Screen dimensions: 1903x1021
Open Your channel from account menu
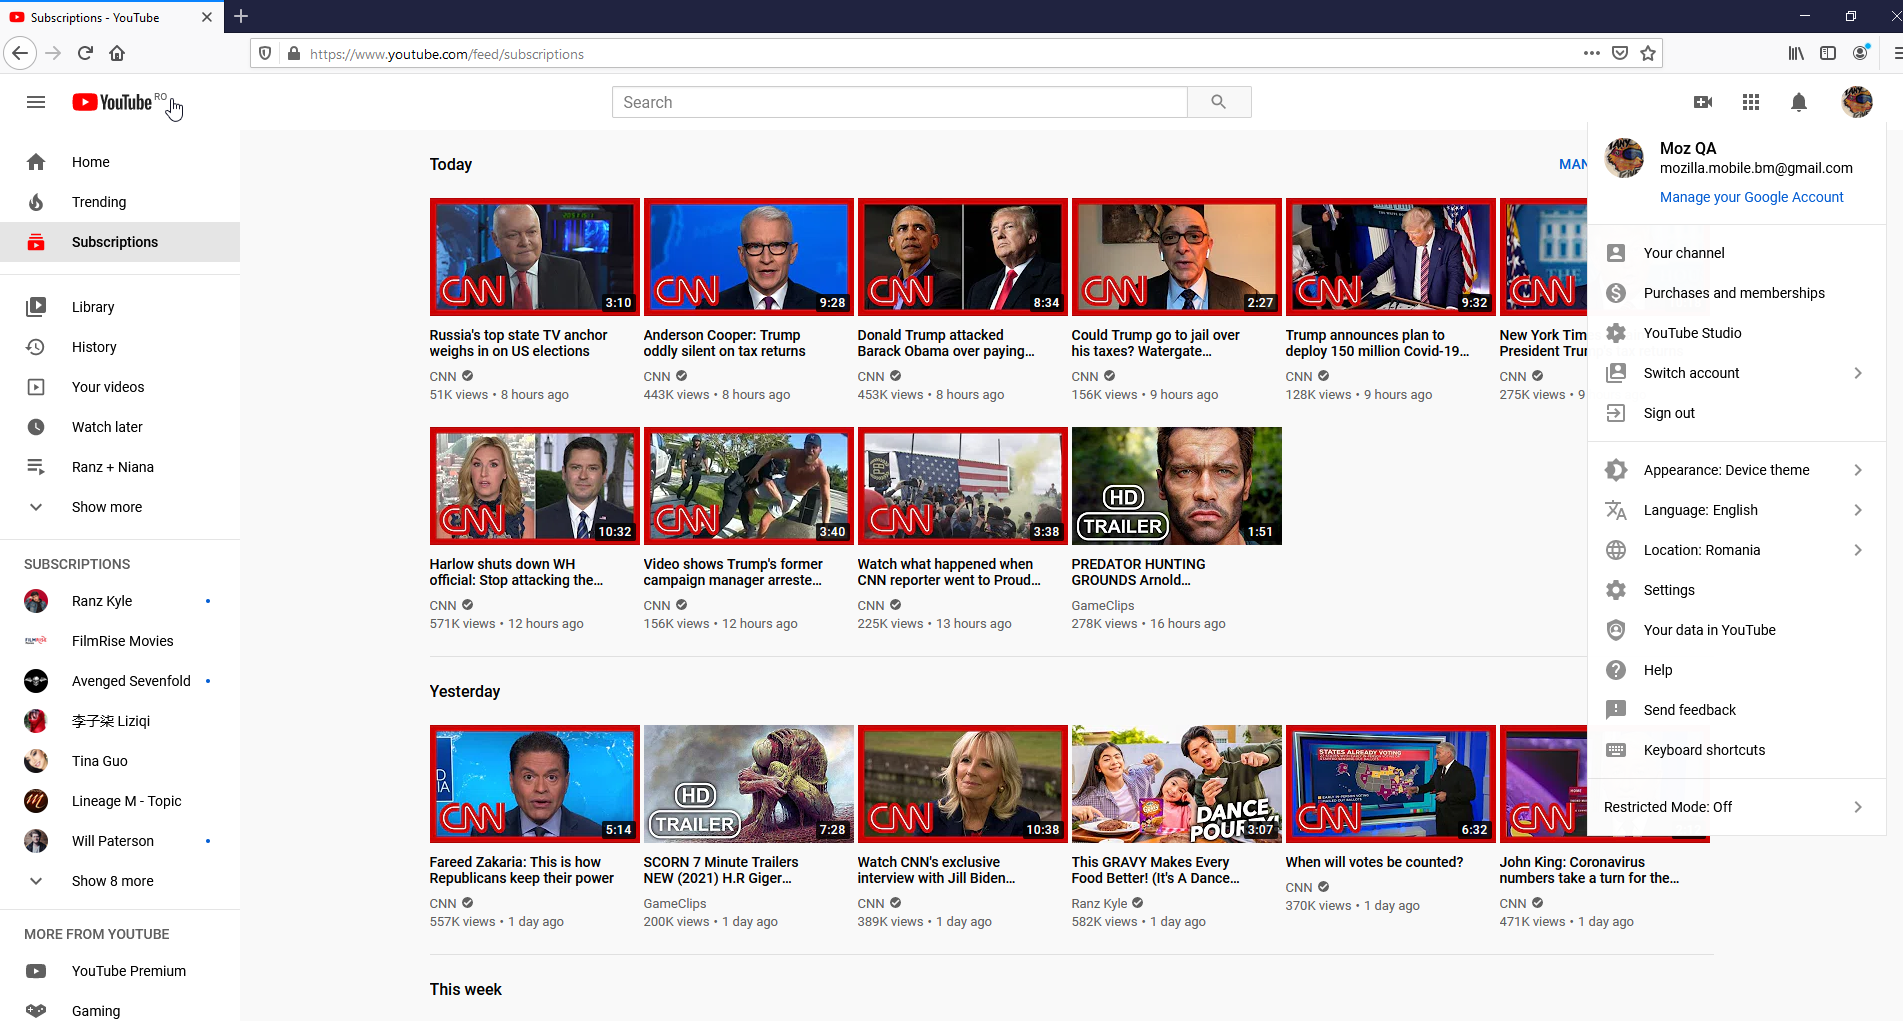tap(1737, 253)
